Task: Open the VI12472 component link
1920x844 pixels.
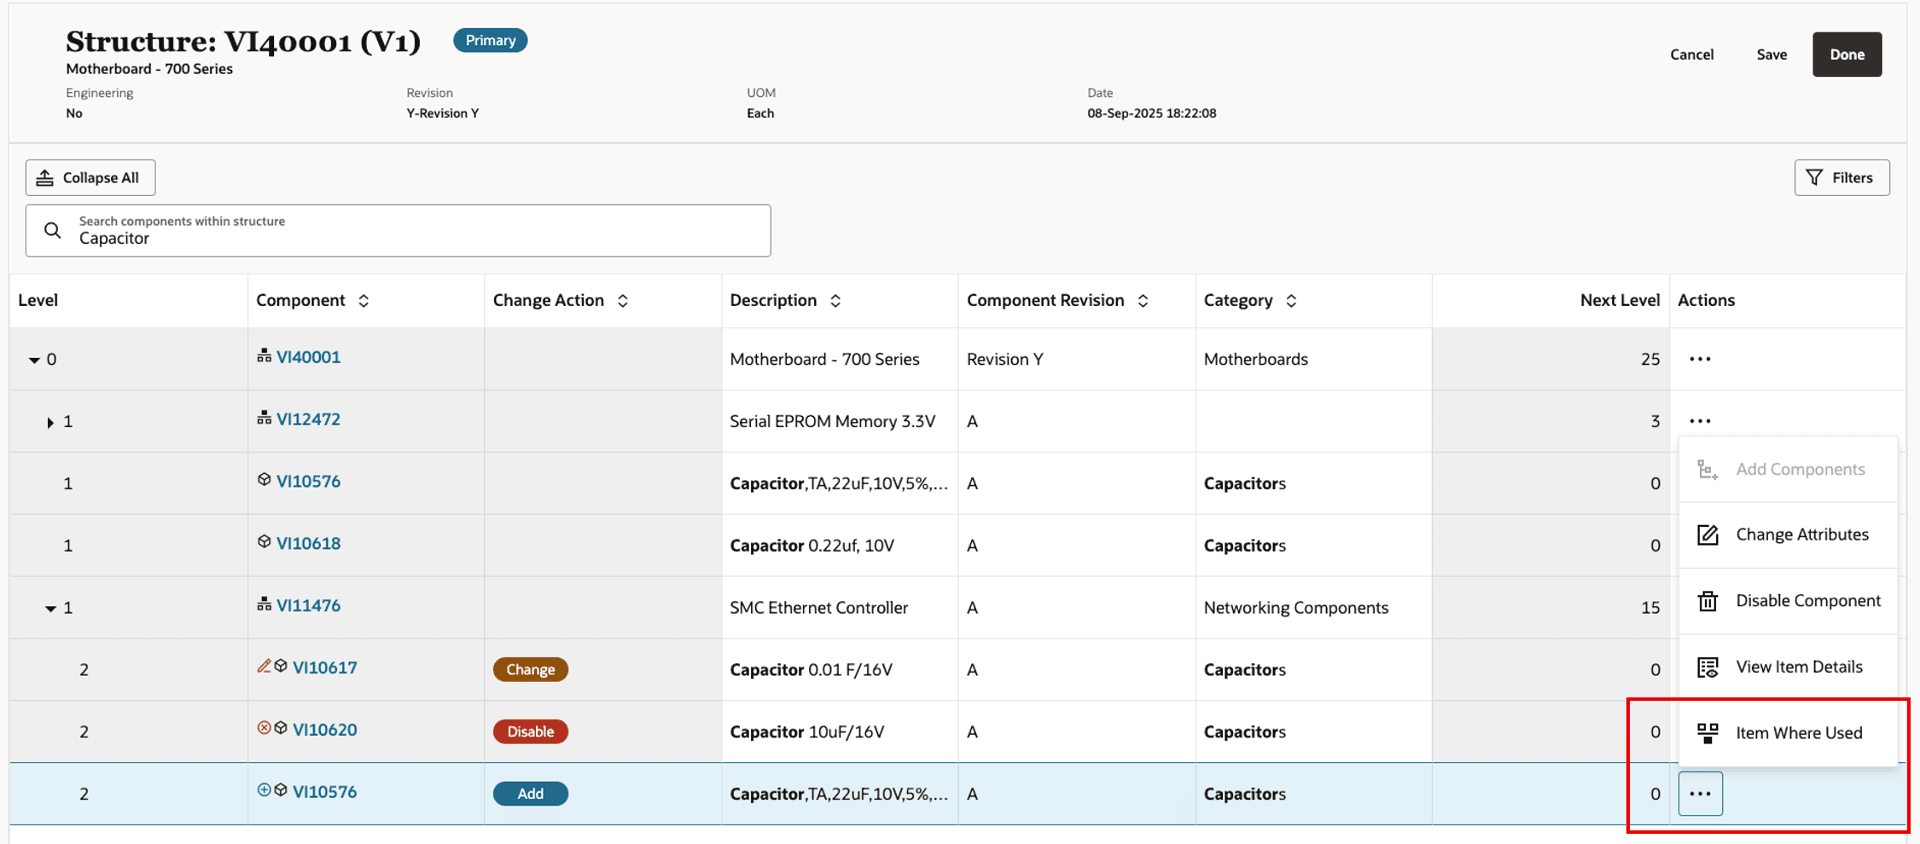Action: (308, 419)
